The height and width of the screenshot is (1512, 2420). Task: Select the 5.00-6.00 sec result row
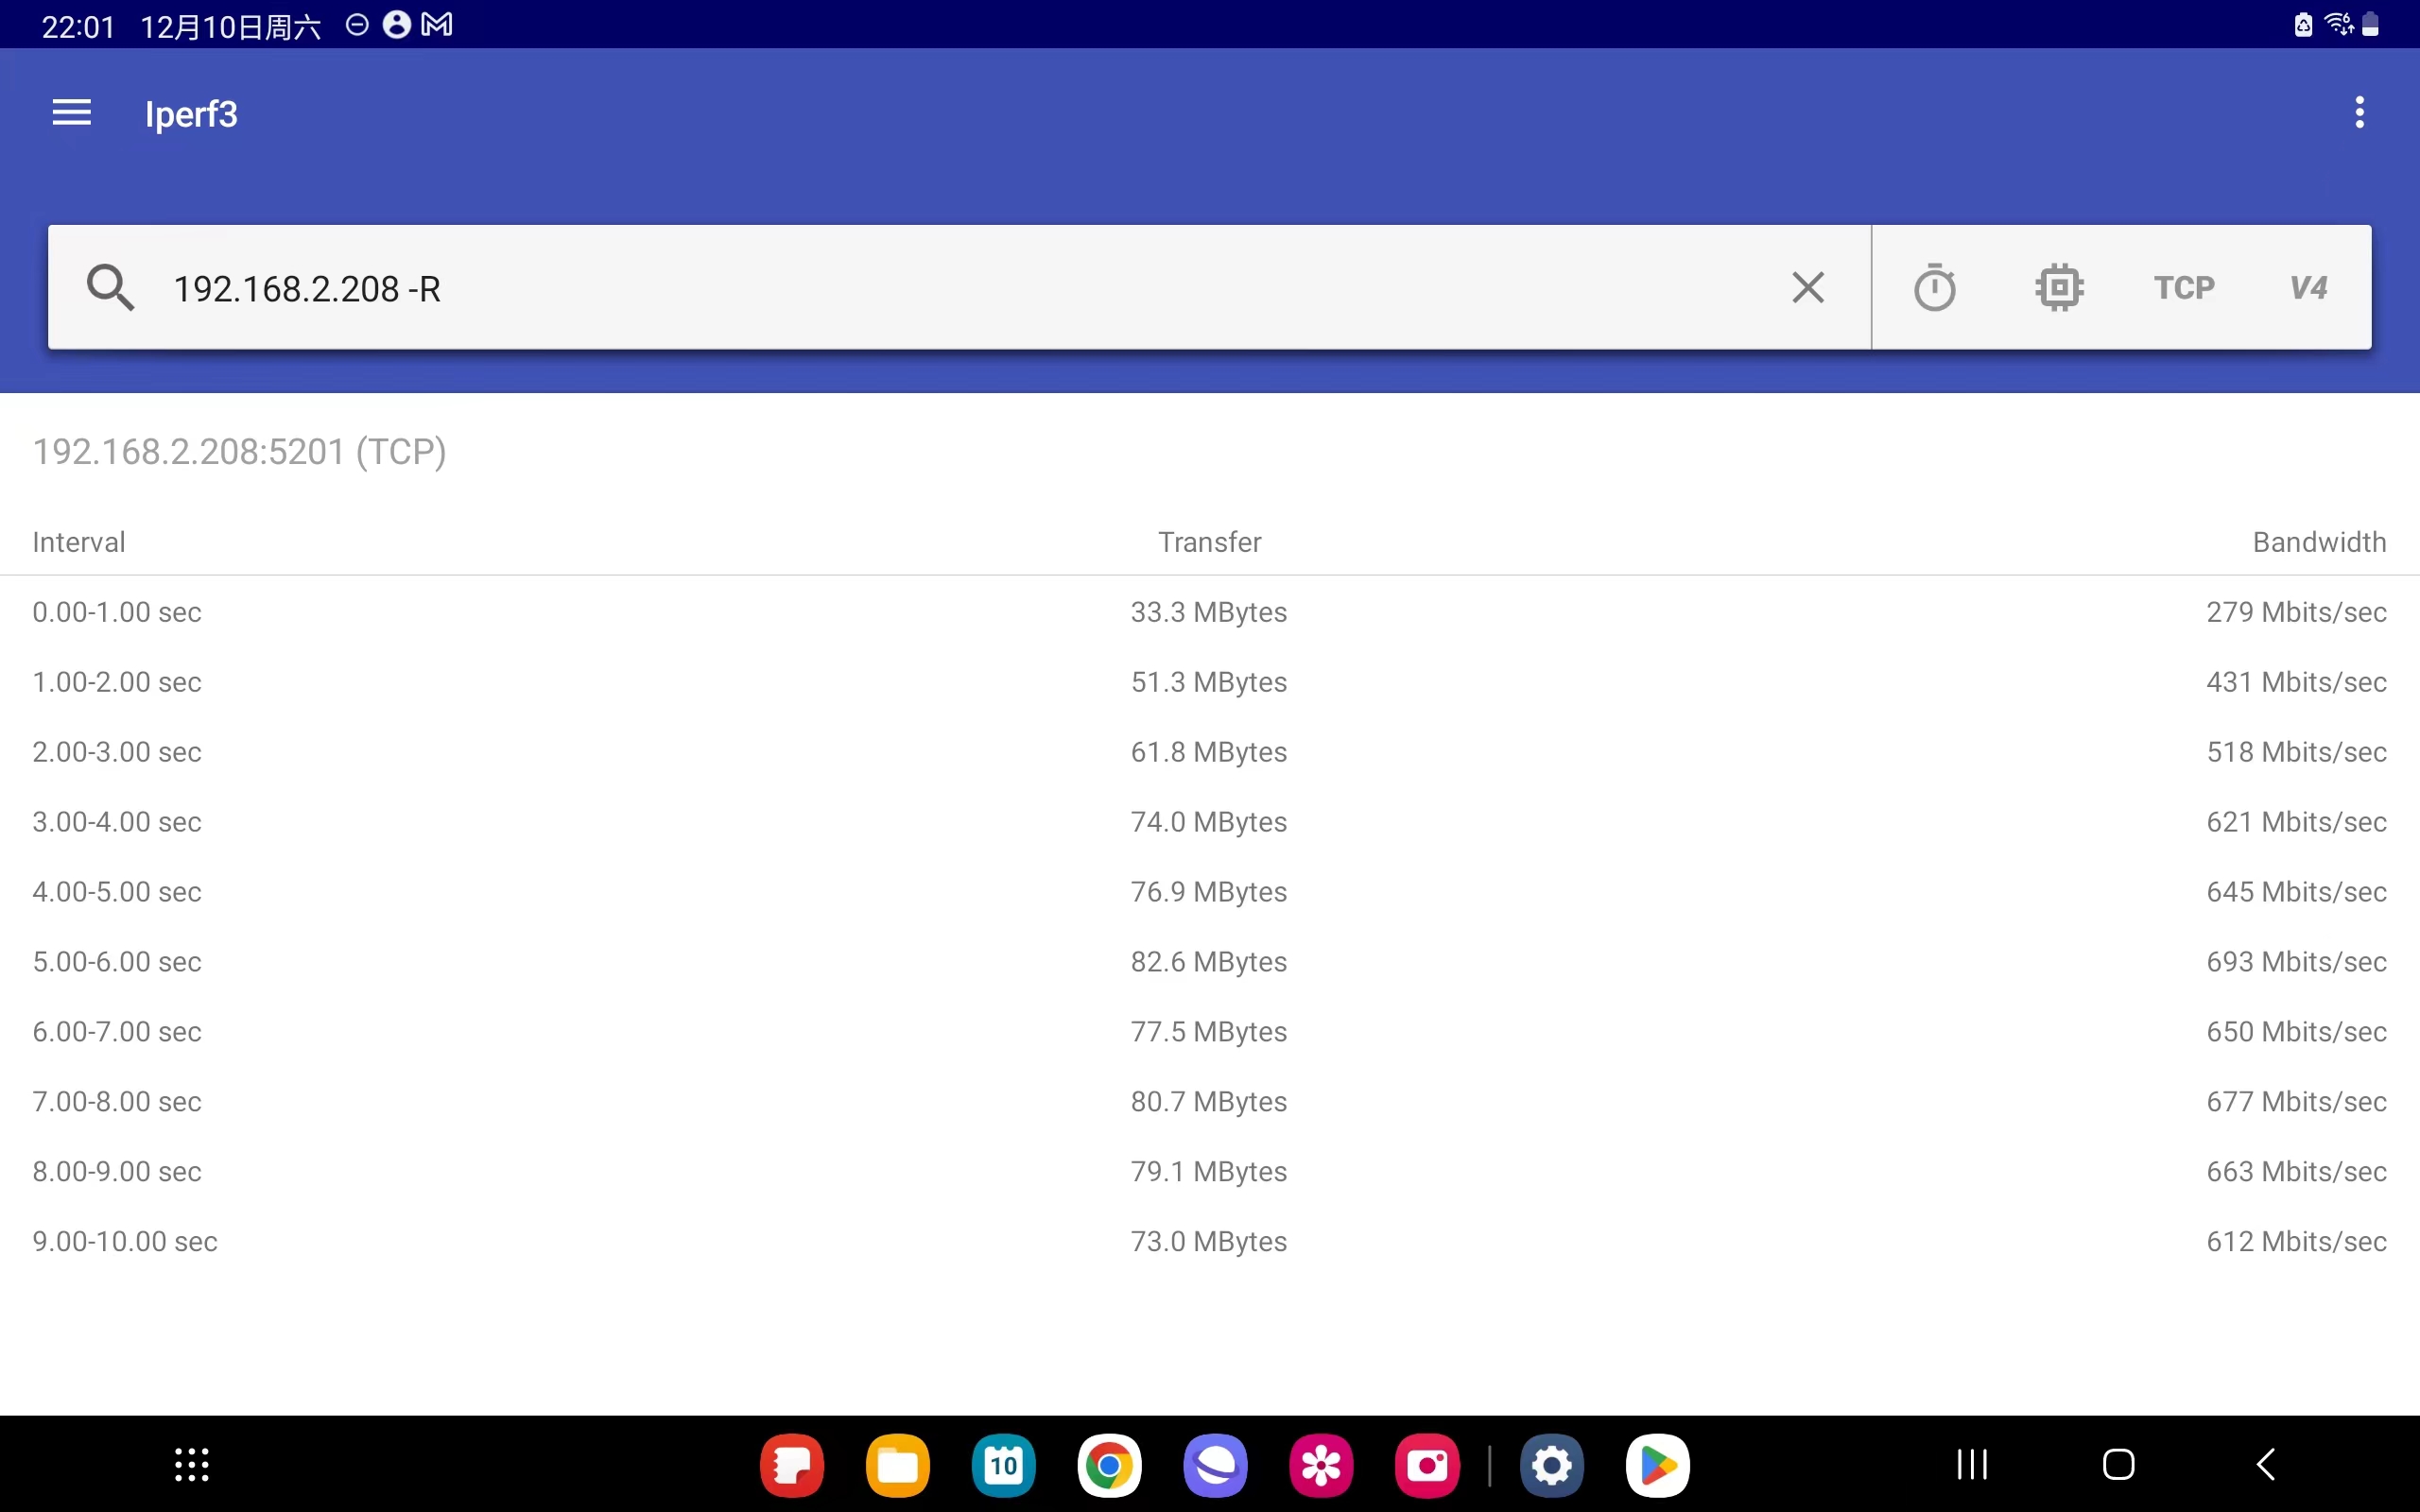(1209, 962)
